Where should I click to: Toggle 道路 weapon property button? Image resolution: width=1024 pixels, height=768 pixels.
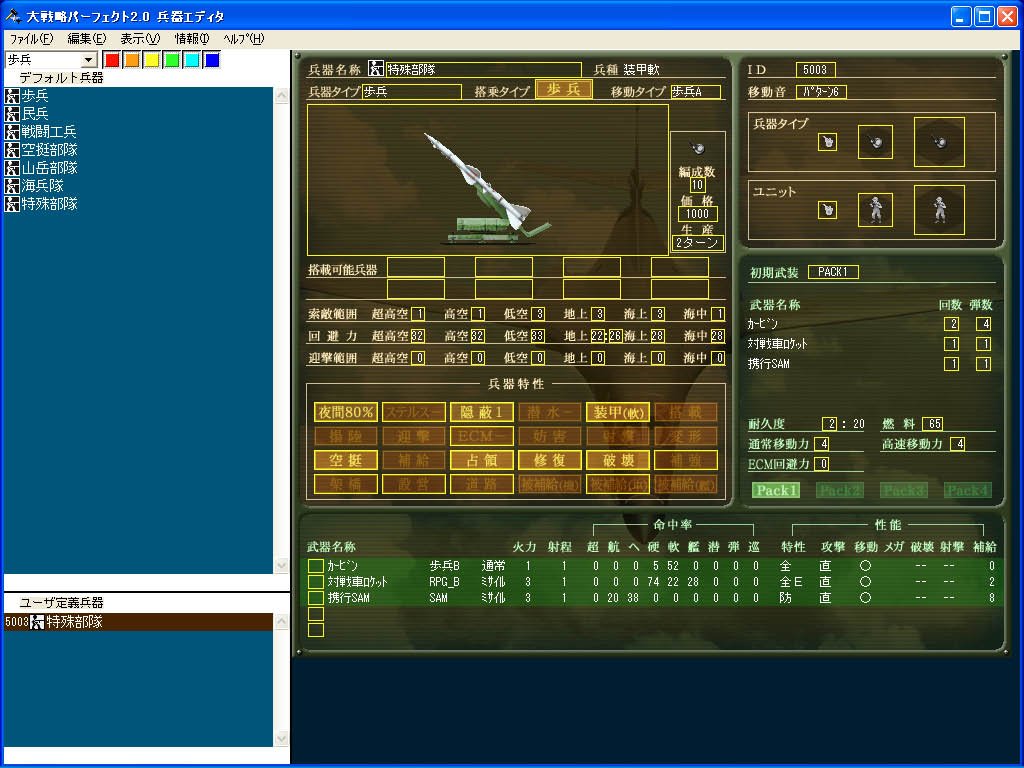coord(481,484)
